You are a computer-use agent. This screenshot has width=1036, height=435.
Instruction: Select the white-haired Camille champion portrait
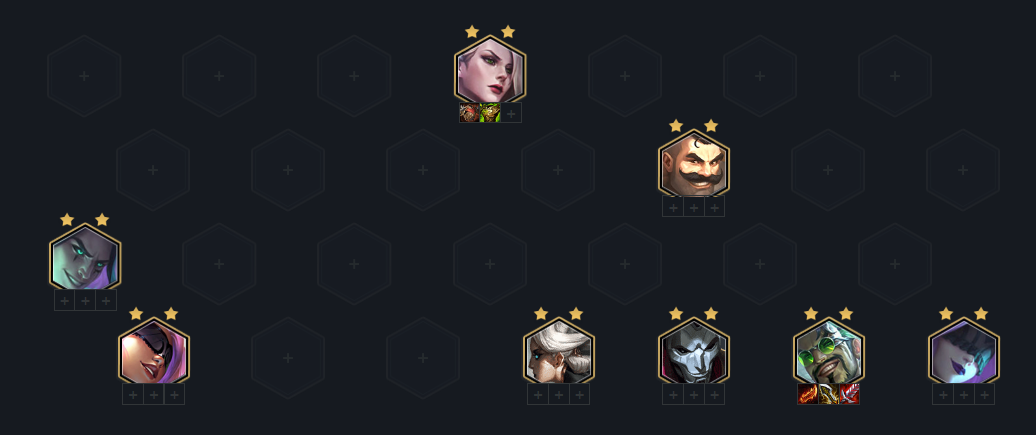click(559, 352)
